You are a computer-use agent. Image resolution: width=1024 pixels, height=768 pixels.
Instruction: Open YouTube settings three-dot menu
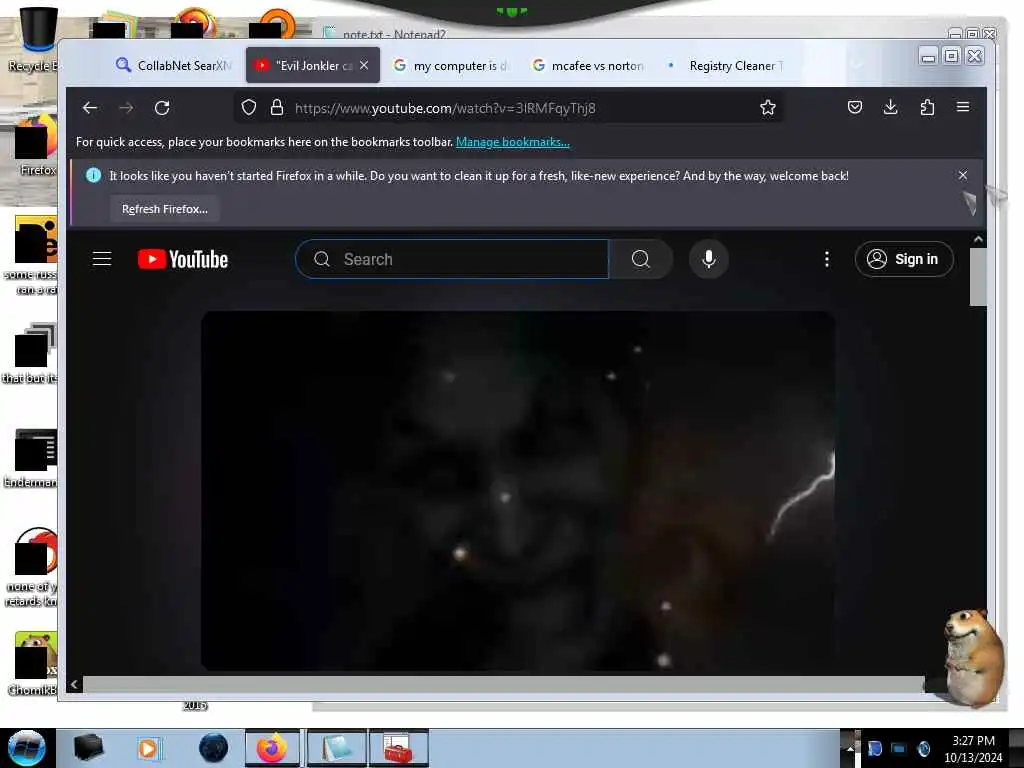tap(827, 259)
